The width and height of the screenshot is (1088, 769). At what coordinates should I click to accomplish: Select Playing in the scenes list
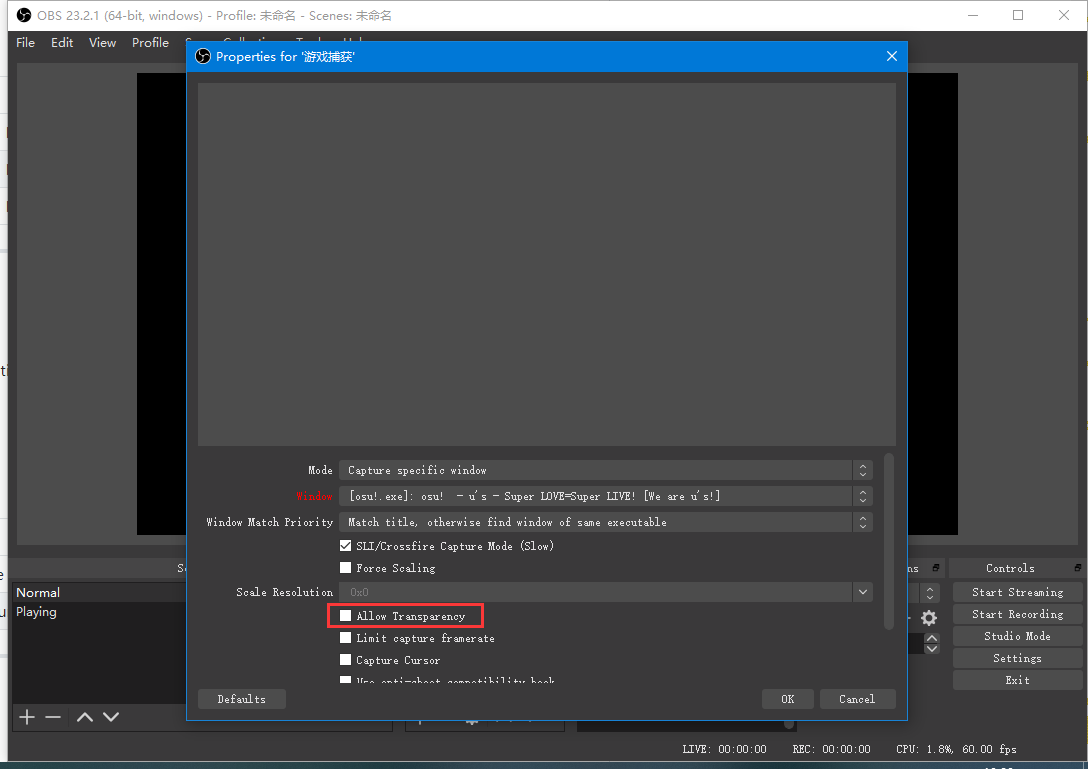click(37, 611)
